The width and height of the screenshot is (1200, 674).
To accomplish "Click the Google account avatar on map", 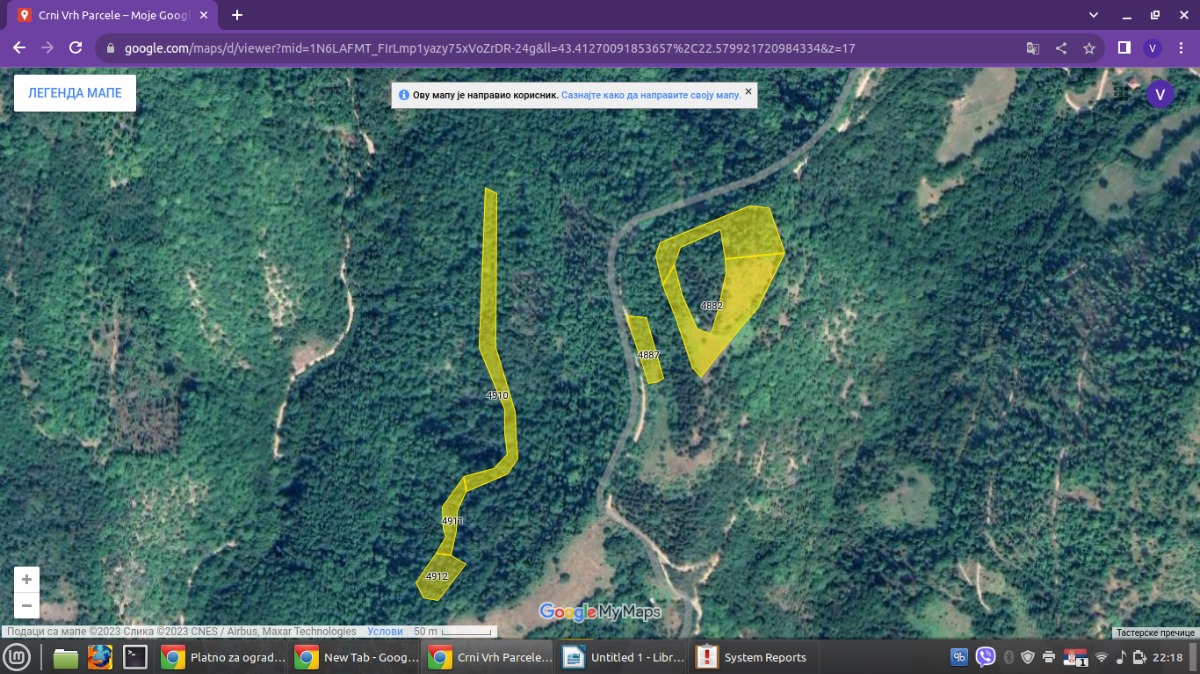I will pos(1159,94).
